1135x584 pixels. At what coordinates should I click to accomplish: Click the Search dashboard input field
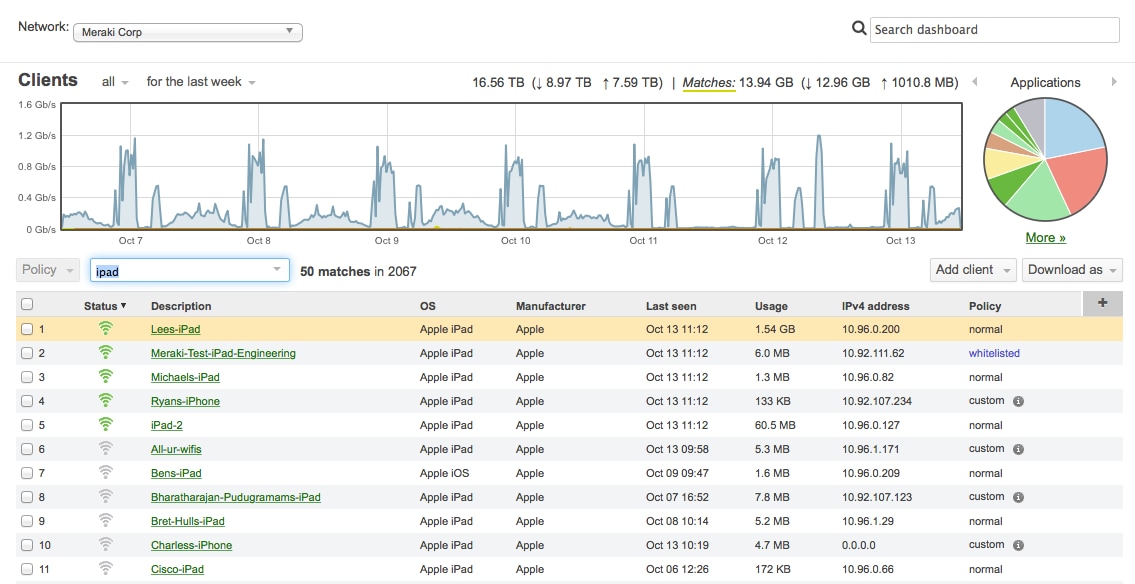[995, 30]
